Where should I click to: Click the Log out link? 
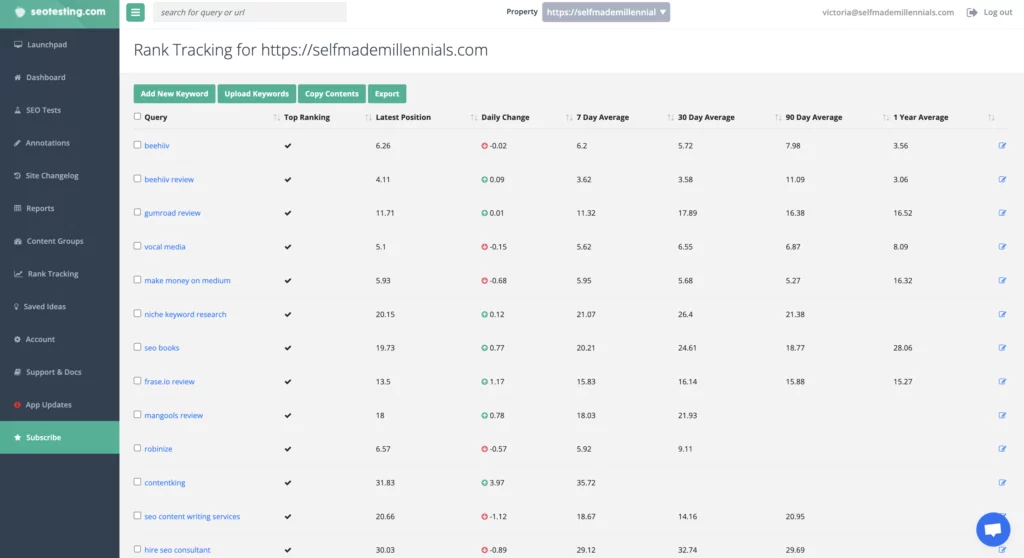(997, 12)
